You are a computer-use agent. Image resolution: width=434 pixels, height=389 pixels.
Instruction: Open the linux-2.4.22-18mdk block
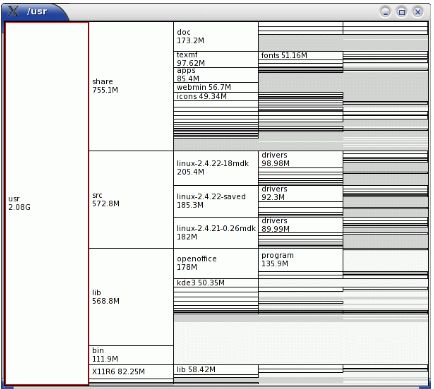(216, 168)
